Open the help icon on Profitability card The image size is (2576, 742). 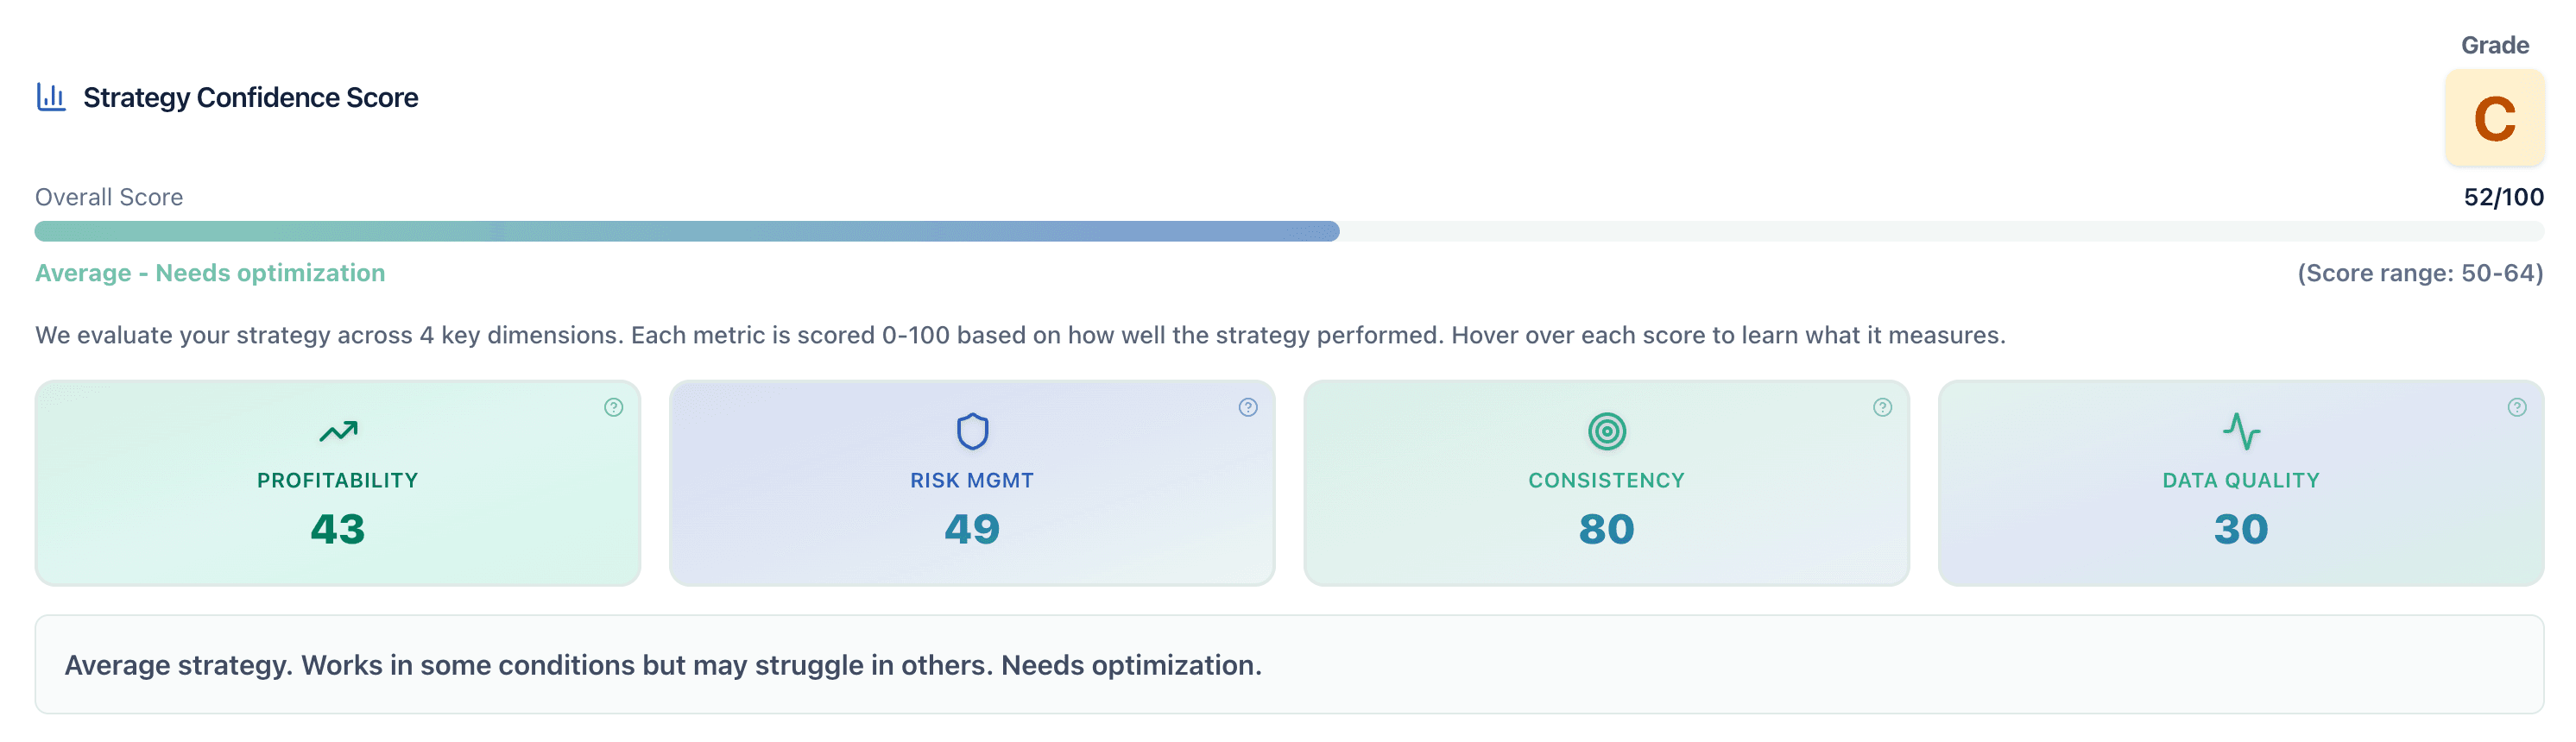(611, 408)
